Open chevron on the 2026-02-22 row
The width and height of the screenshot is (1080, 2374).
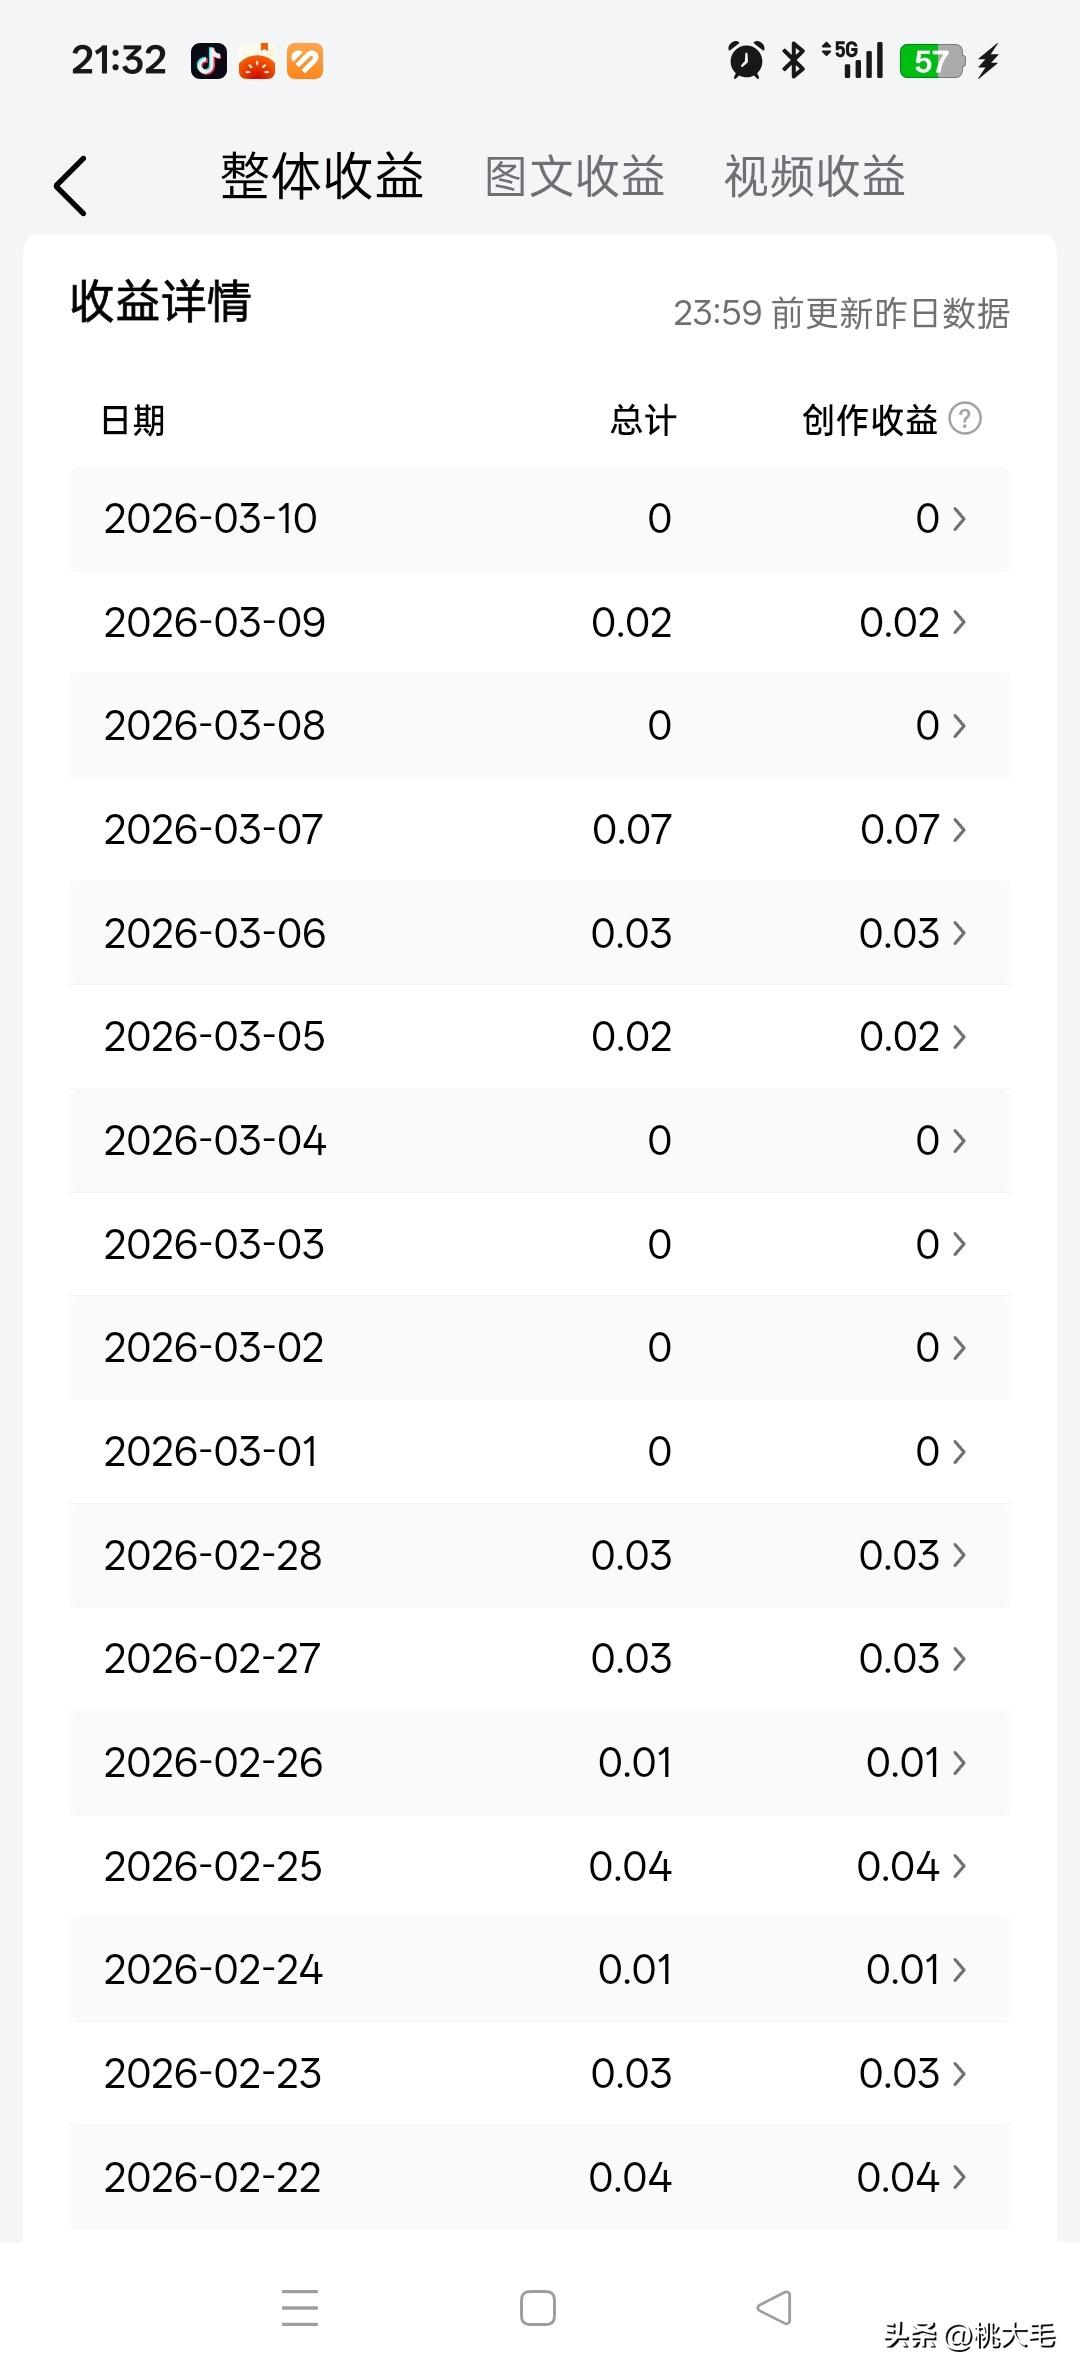tap(960, 2177)
